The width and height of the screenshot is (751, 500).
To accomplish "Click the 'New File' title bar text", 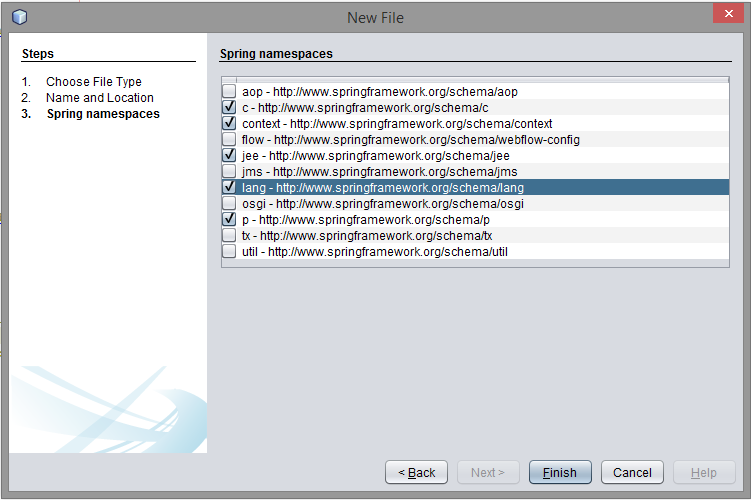I will click(376, 18).
